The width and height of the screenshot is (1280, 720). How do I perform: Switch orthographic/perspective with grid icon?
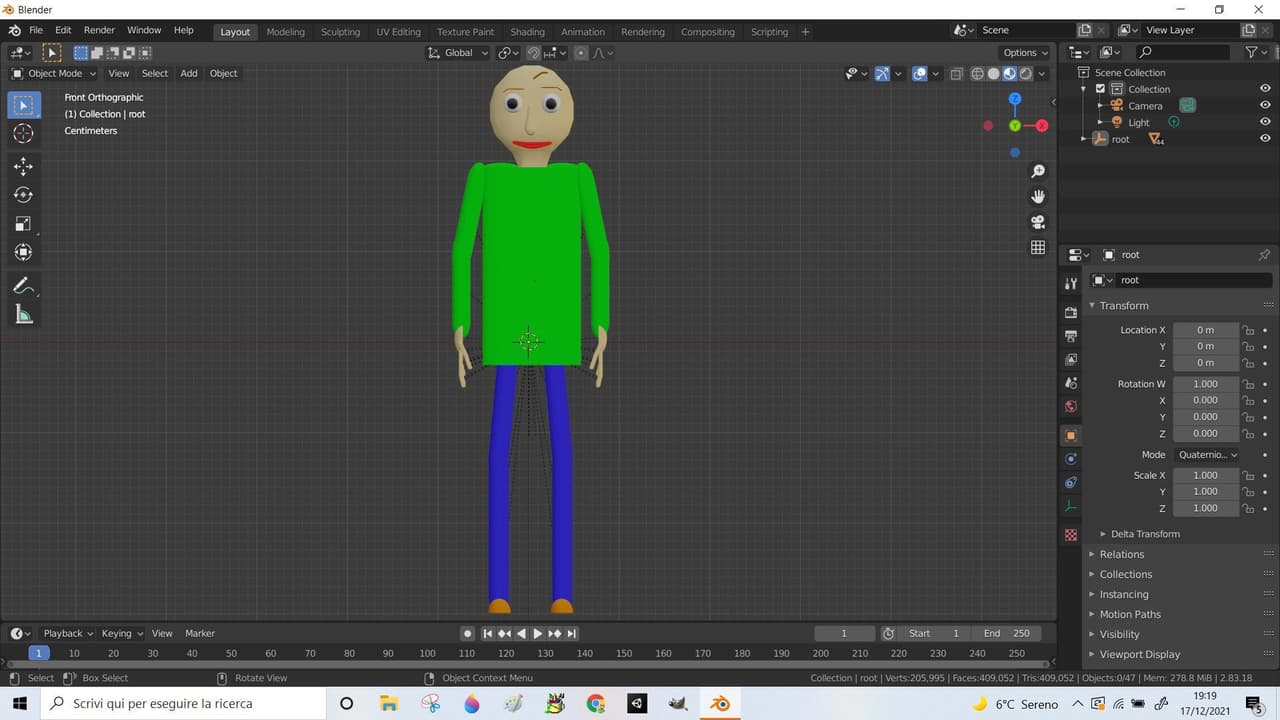click(x=1038, y=247)
